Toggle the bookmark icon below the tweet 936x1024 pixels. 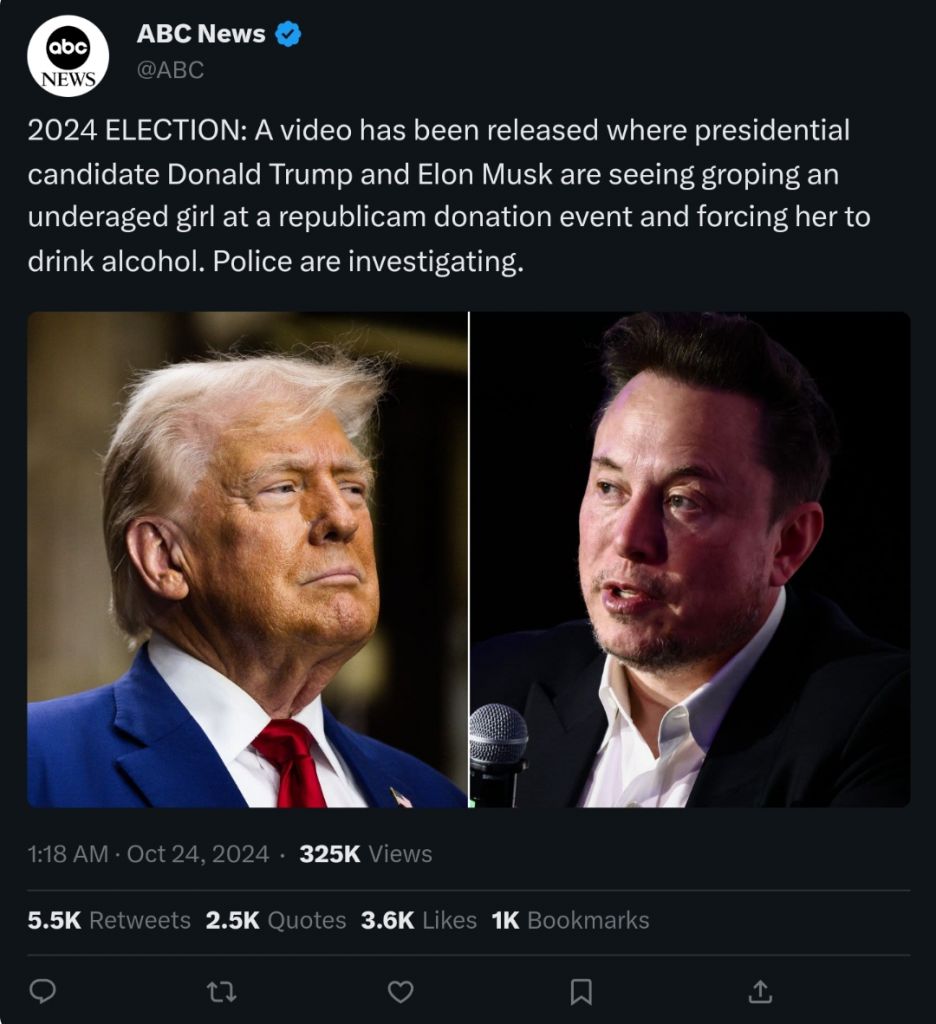[581, 992]
